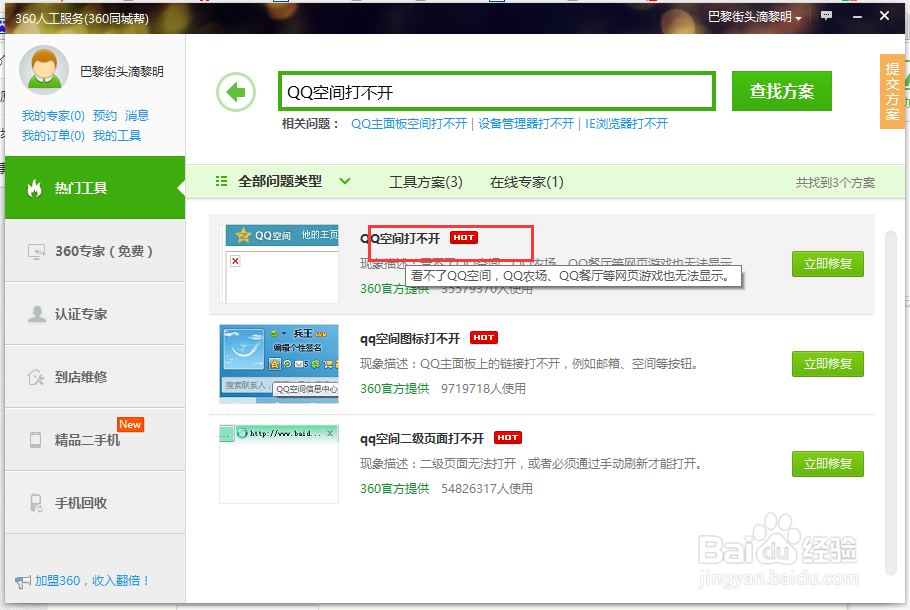This screenshot has width=910, height=610.
Task: Click the QQ panel thumbnail of second result
Action: point(279,364)
